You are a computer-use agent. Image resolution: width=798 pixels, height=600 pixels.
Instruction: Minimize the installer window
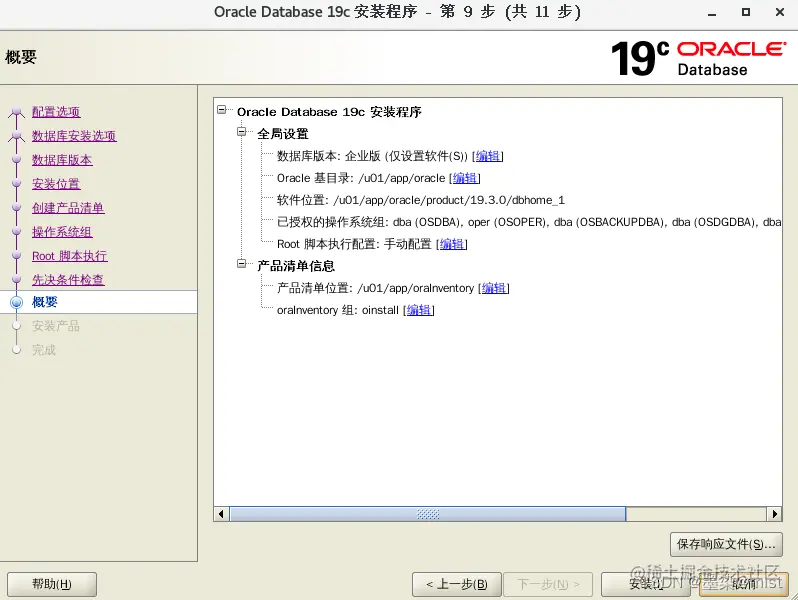pyautogui.click(x=712, y=13)
